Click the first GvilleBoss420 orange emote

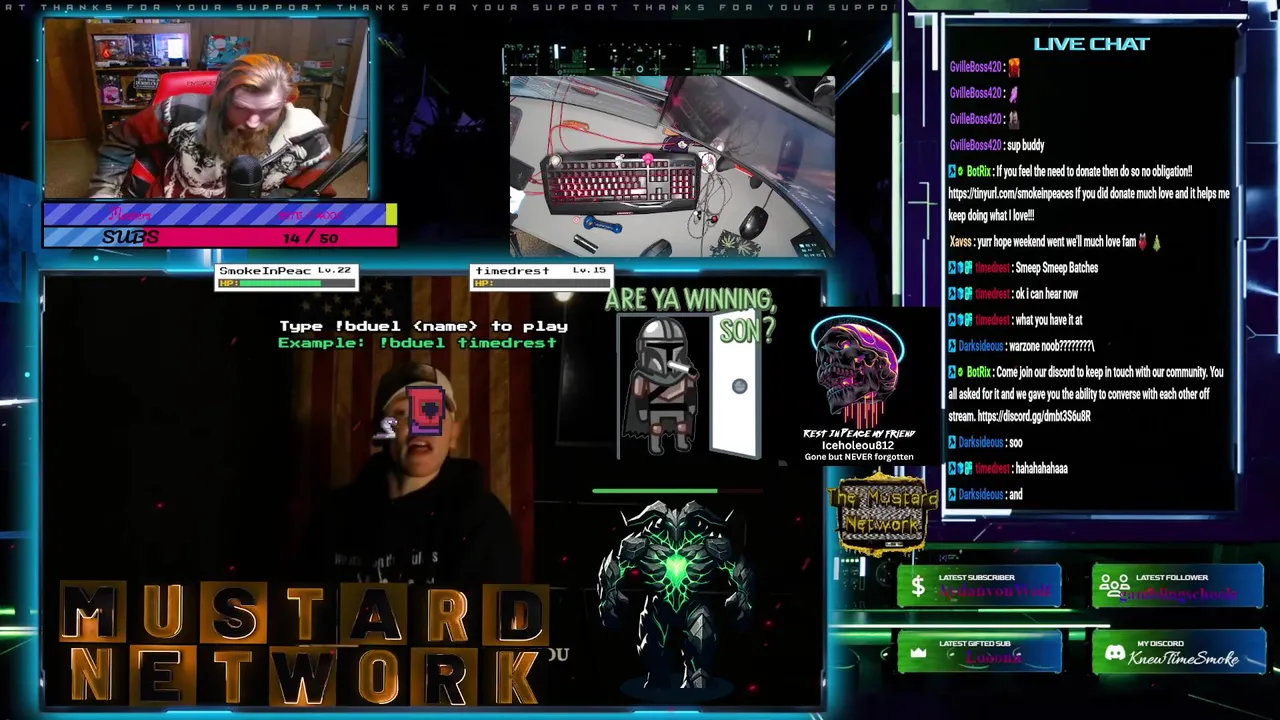pos(1013,67)
